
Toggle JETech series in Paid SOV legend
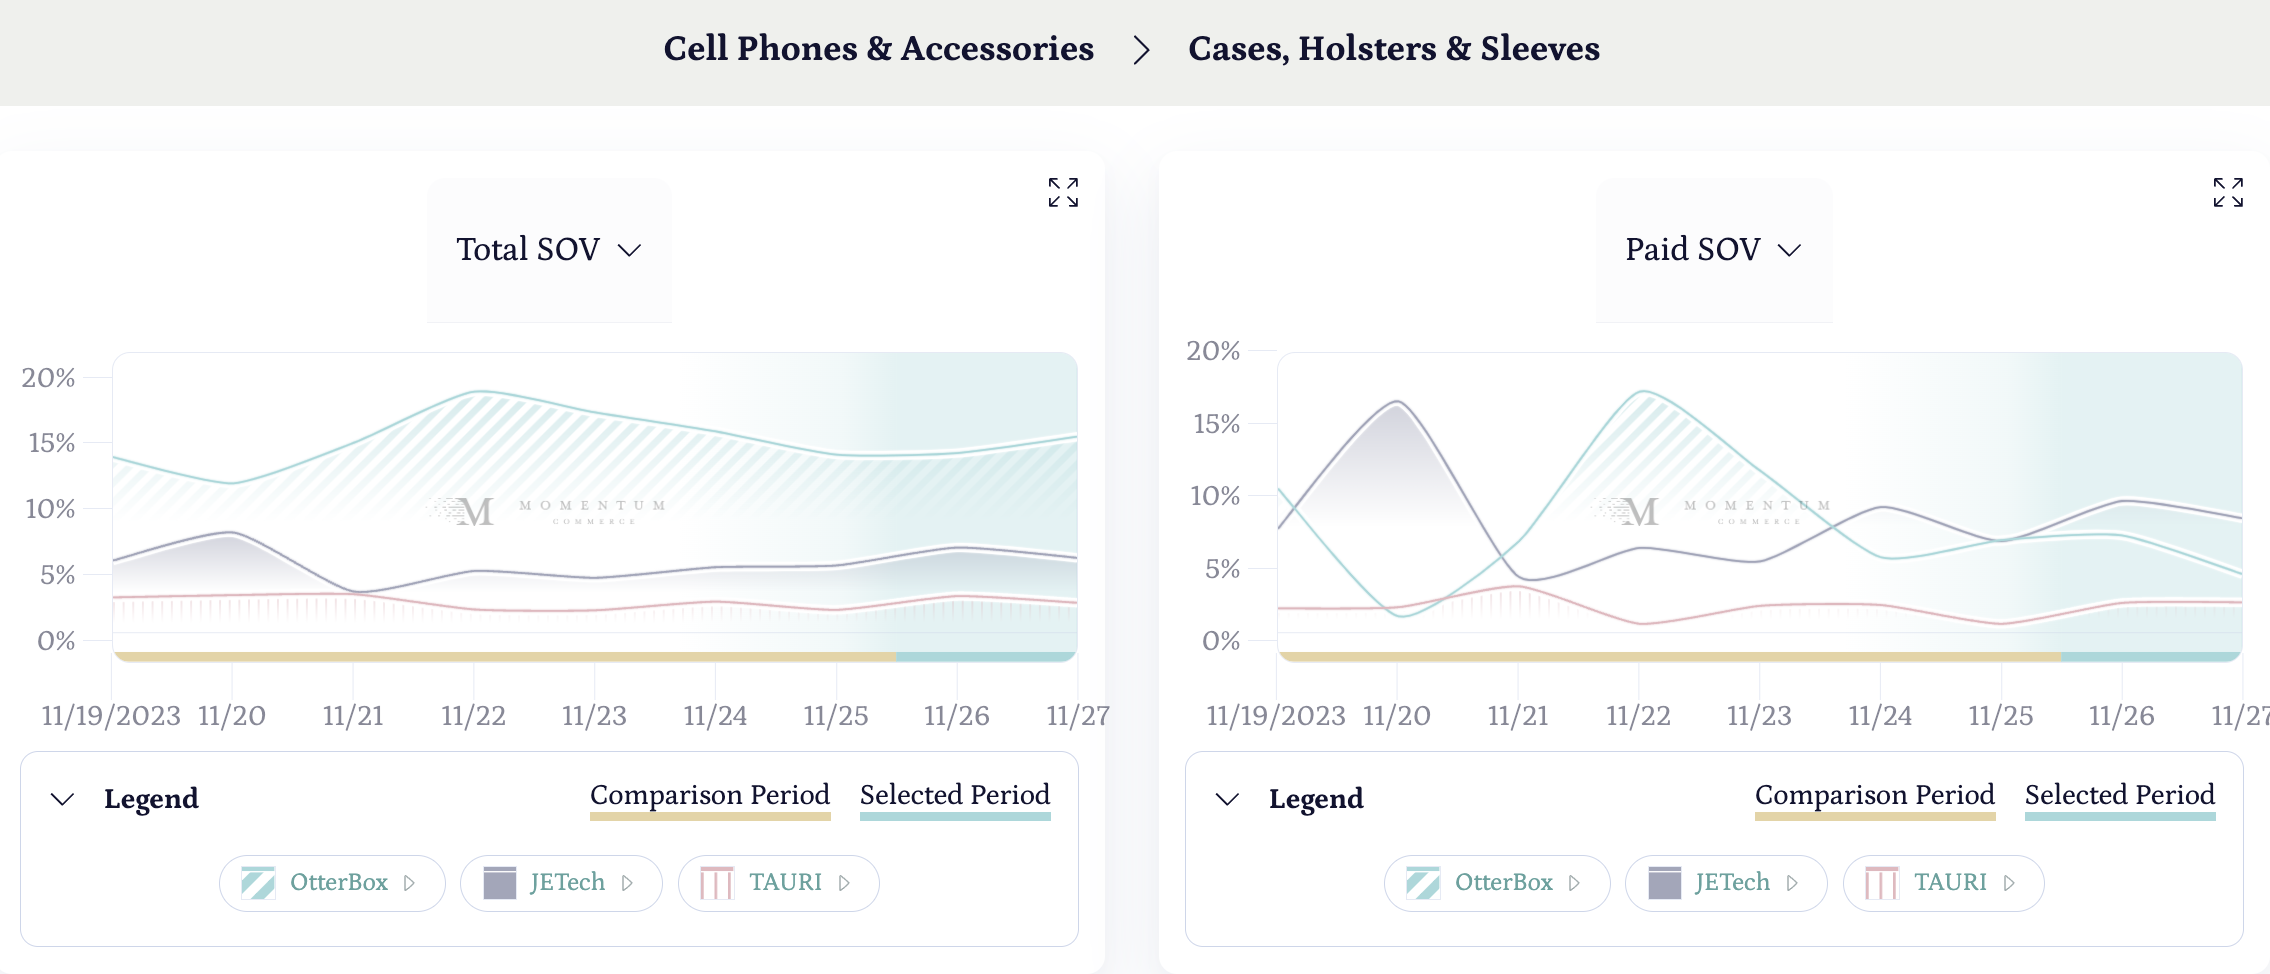coord(1732,883)
